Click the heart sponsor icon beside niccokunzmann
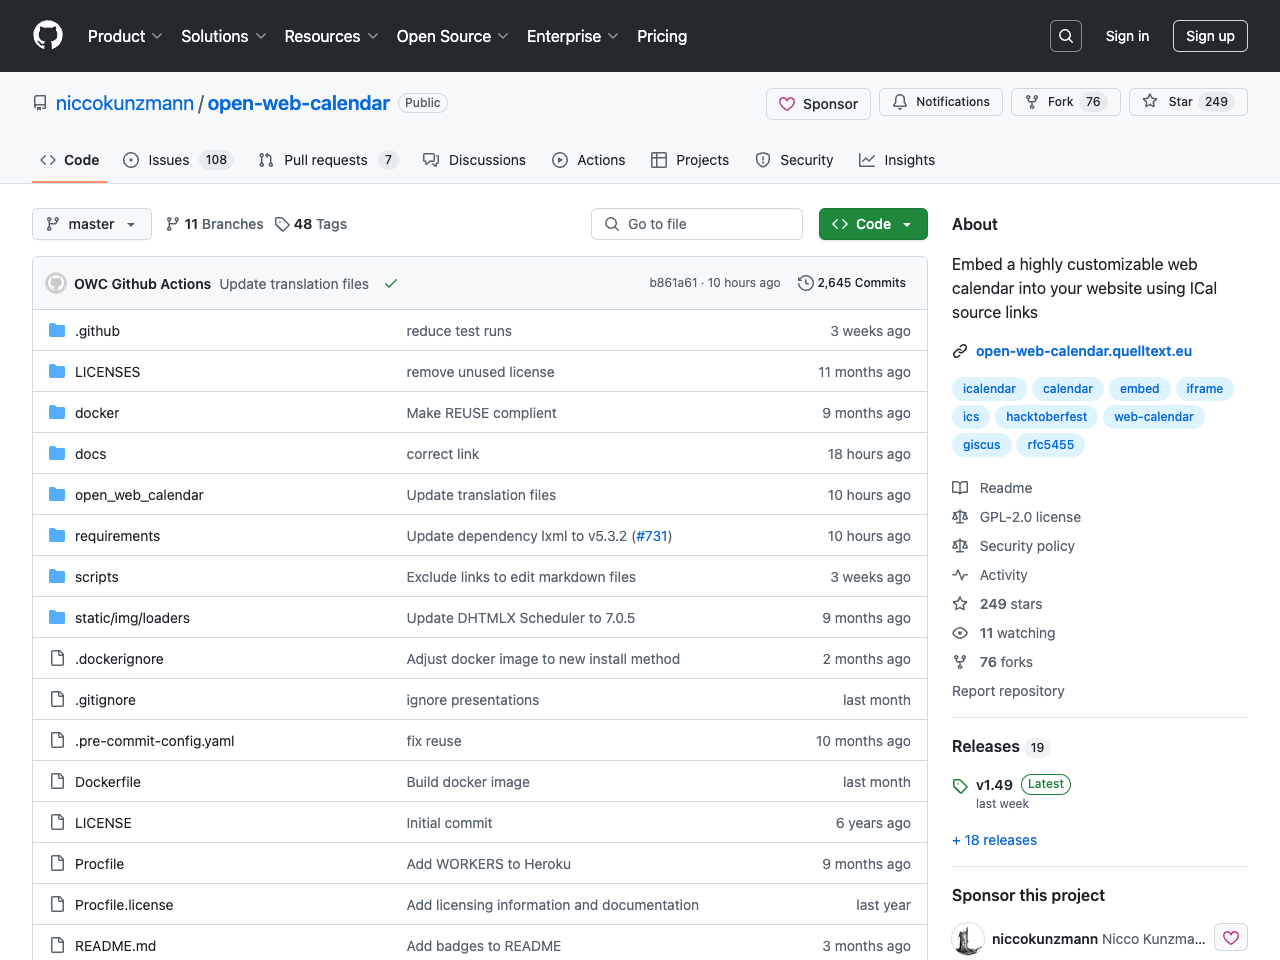The image size is (1280, 960). click(1231, 938)
